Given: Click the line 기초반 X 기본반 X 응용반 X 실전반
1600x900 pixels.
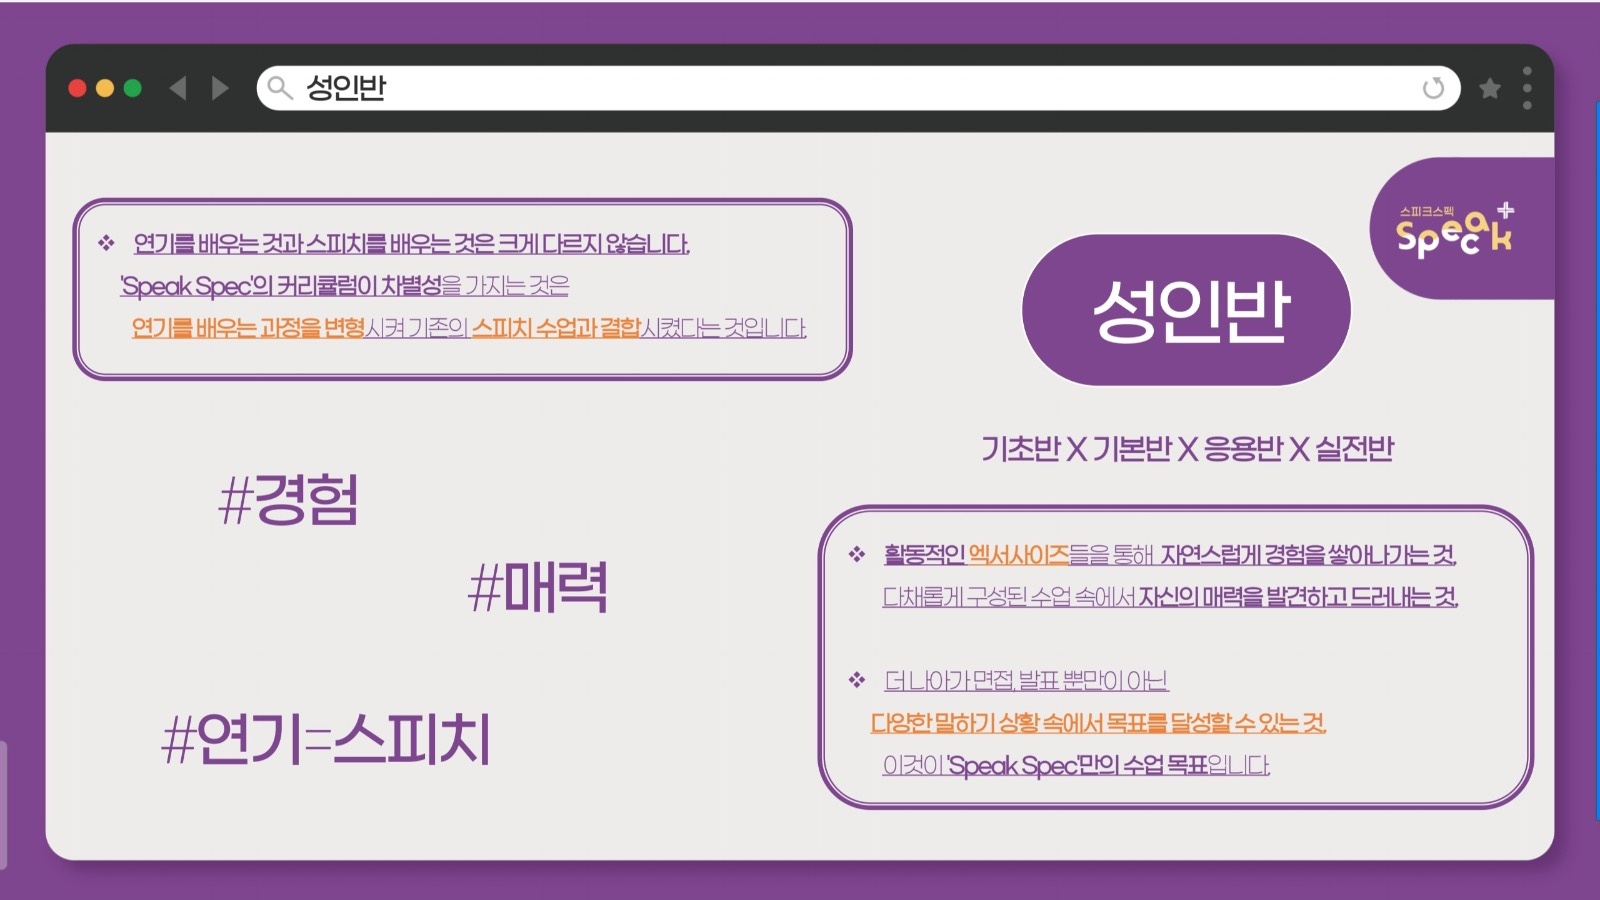Looking at the screenshot, I should [1187, 449].
